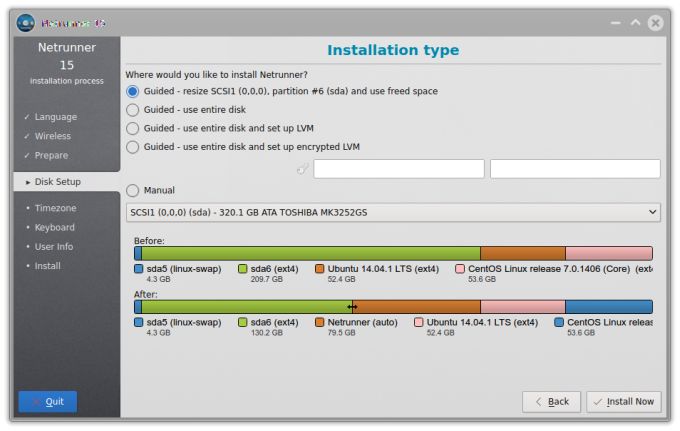Screen dimensions: 680x431
Task: Click the Install Now button
Action: 624,402
